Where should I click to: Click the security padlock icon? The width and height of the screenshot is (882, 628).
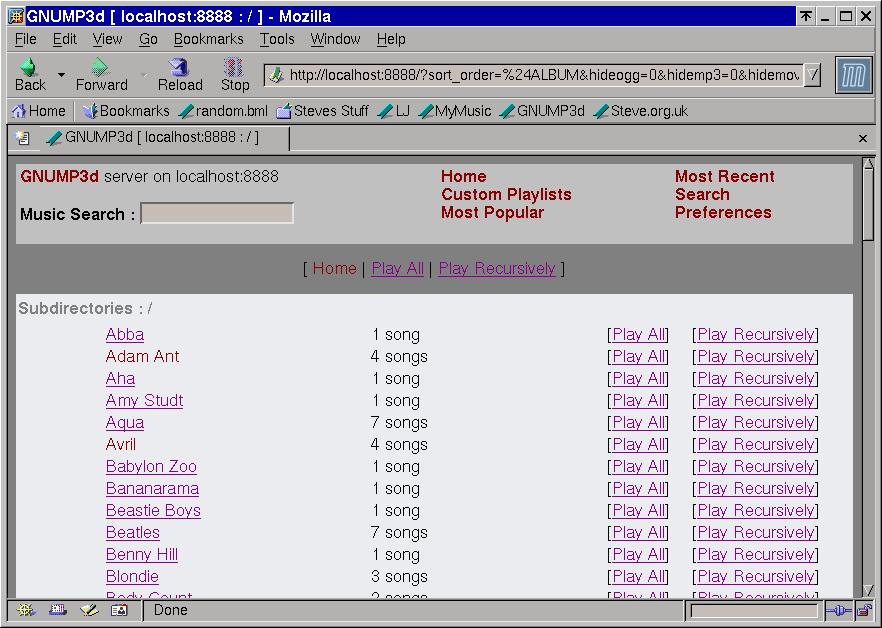pyautogui.click(x=863, y=611)
